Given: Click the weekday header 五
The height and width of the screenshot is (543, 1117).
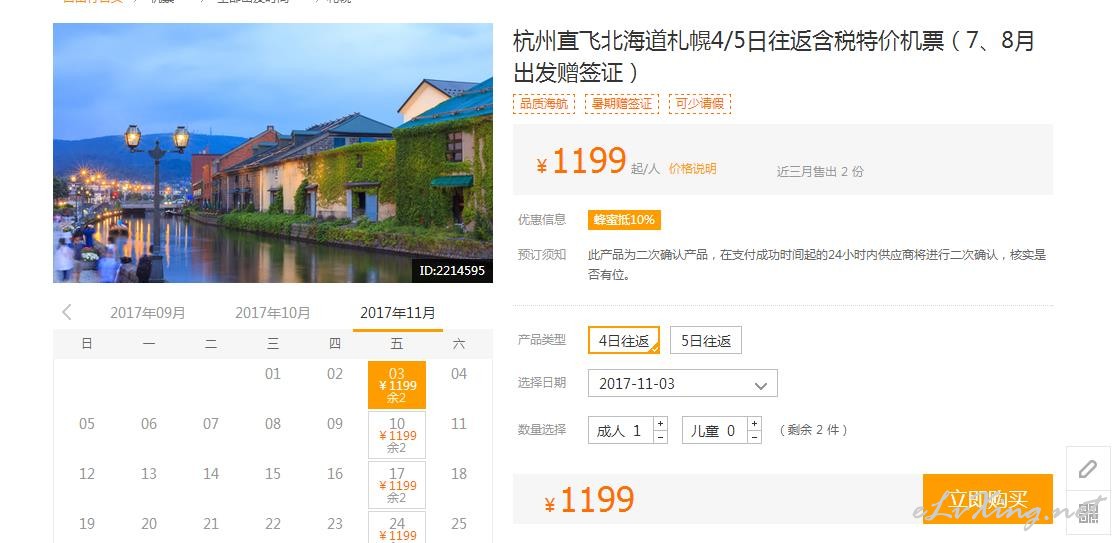Looking at the screenshot, I should (397, 344).
